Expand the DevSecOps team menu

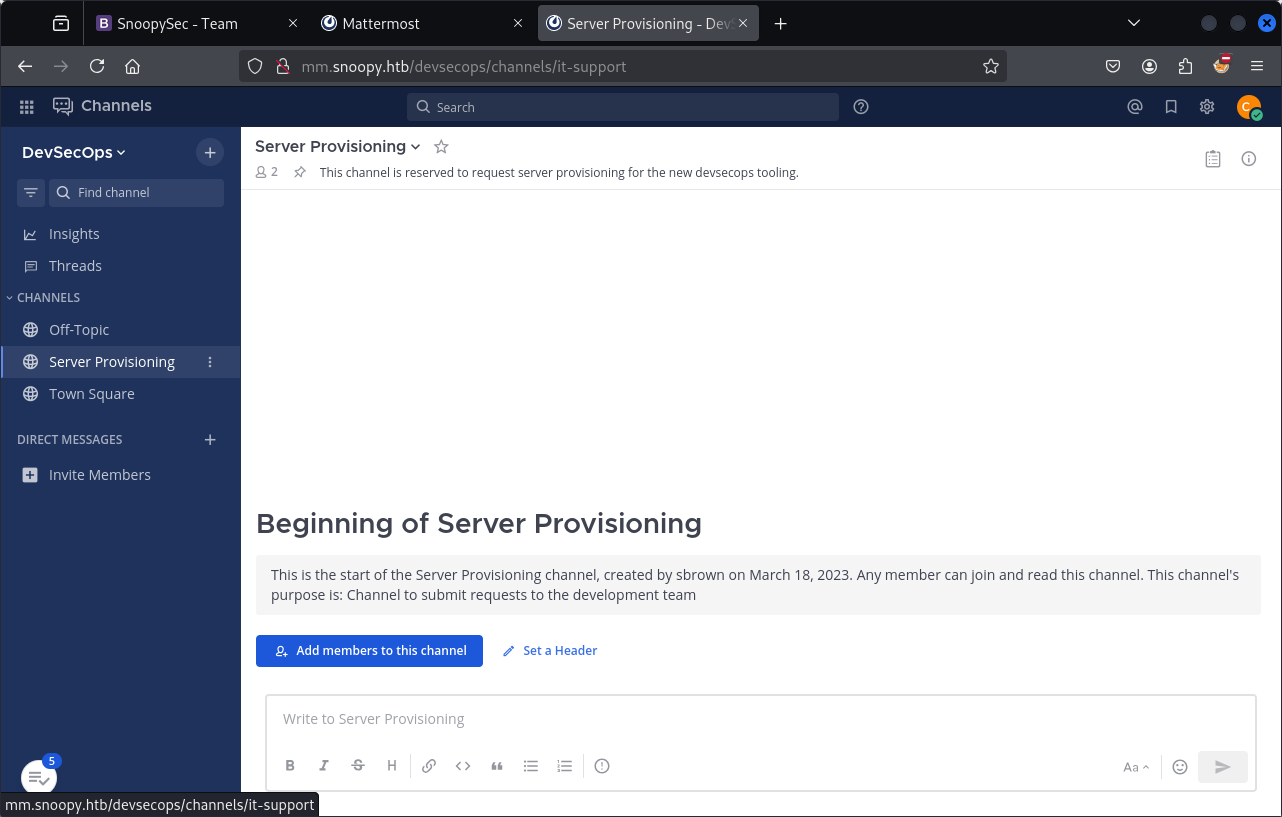click(x=74, y=152)
